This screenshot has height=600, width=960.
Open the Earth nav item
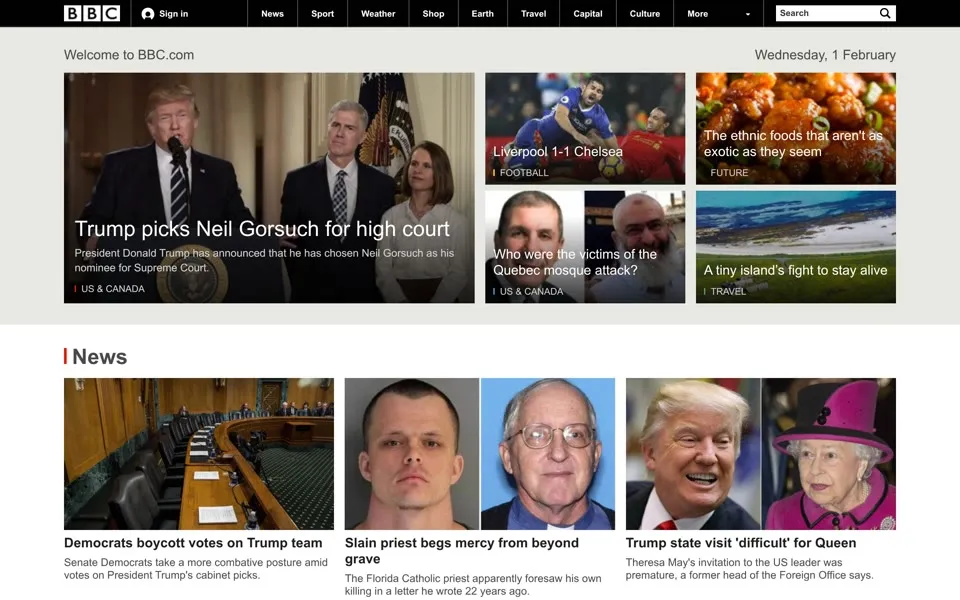click(x=482, y=13)
